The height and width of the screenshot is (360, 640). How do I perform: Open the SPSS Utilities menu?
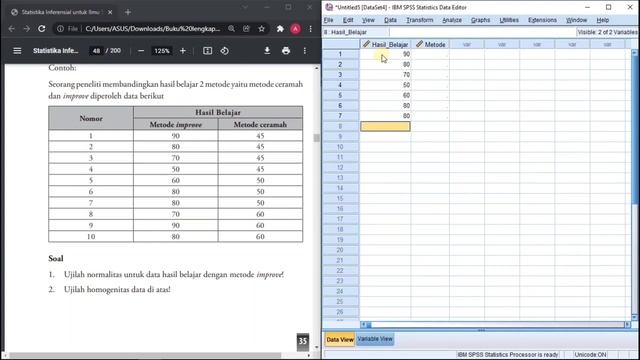click(509, 20)
